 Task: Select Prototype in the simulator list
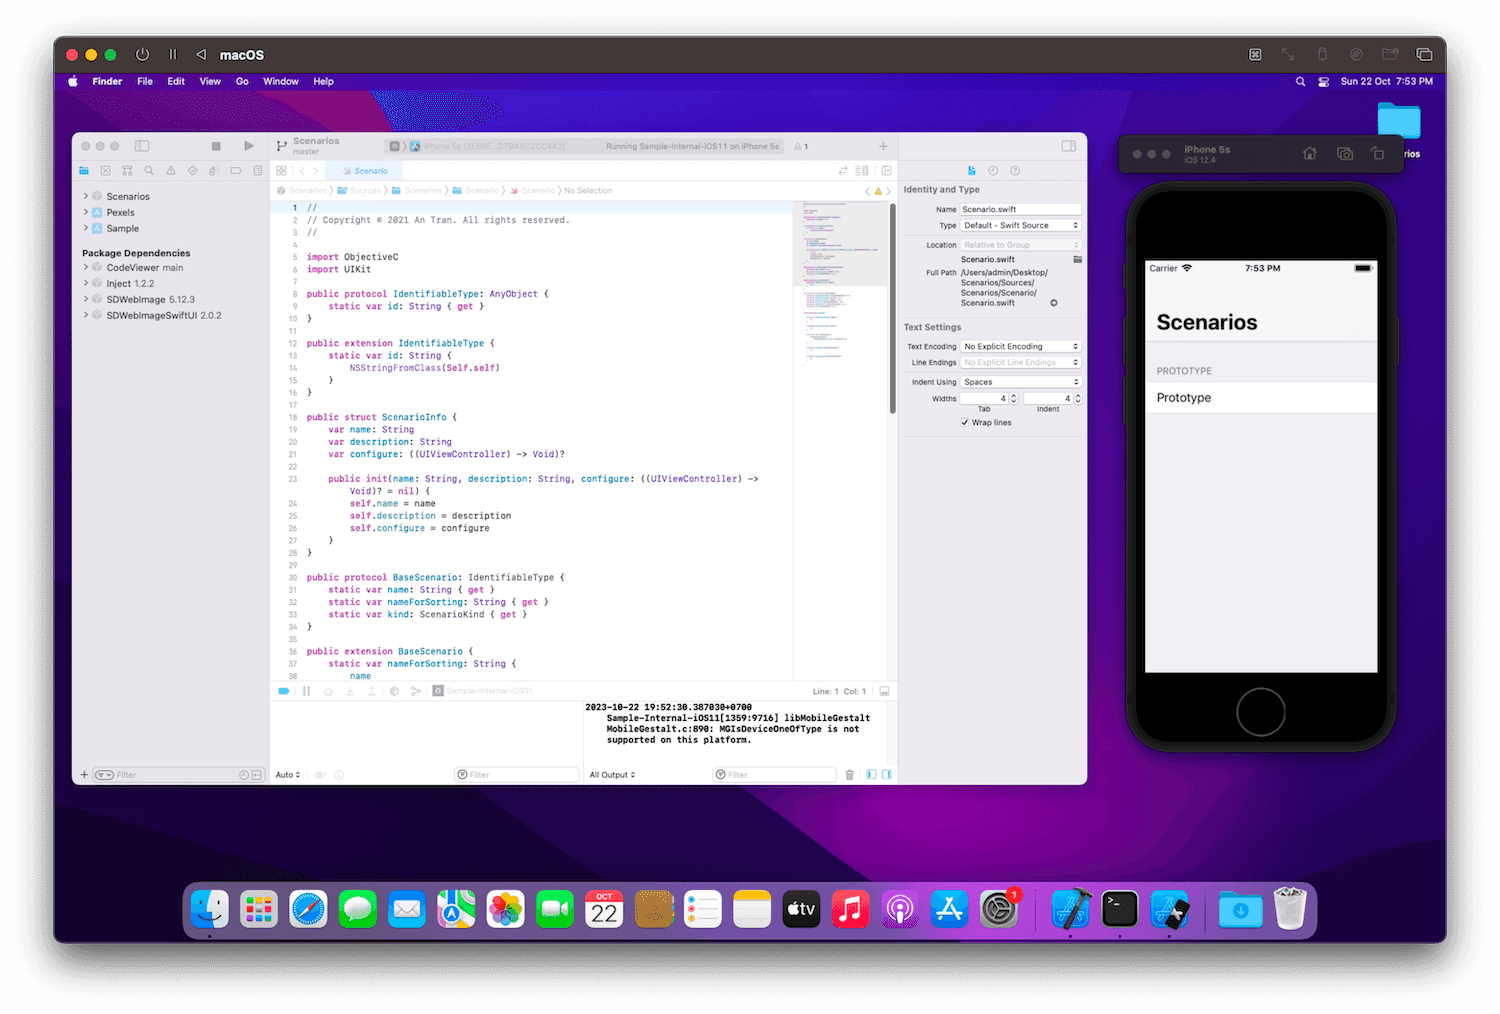pos(1261,397)
